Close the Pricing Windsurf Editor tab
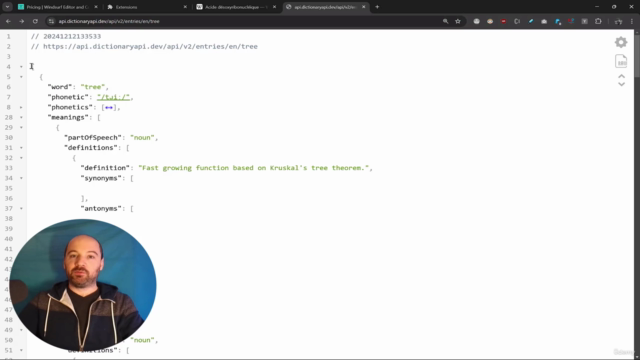Viewport: 640px width, 360px height. click(x=96, y=7)
